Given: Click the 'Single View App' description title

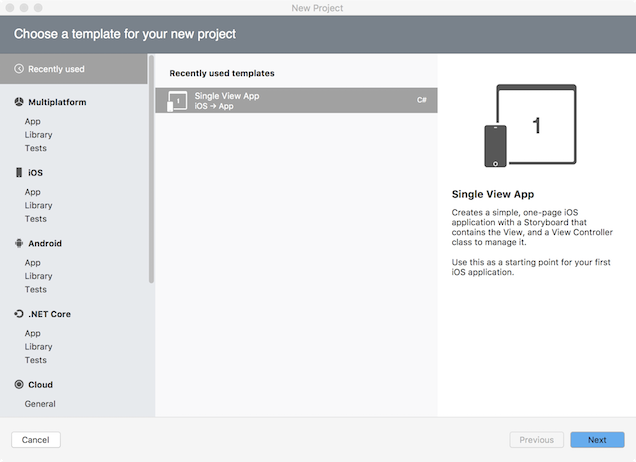Looking at the screenshot, I should (x=493, y=194).
